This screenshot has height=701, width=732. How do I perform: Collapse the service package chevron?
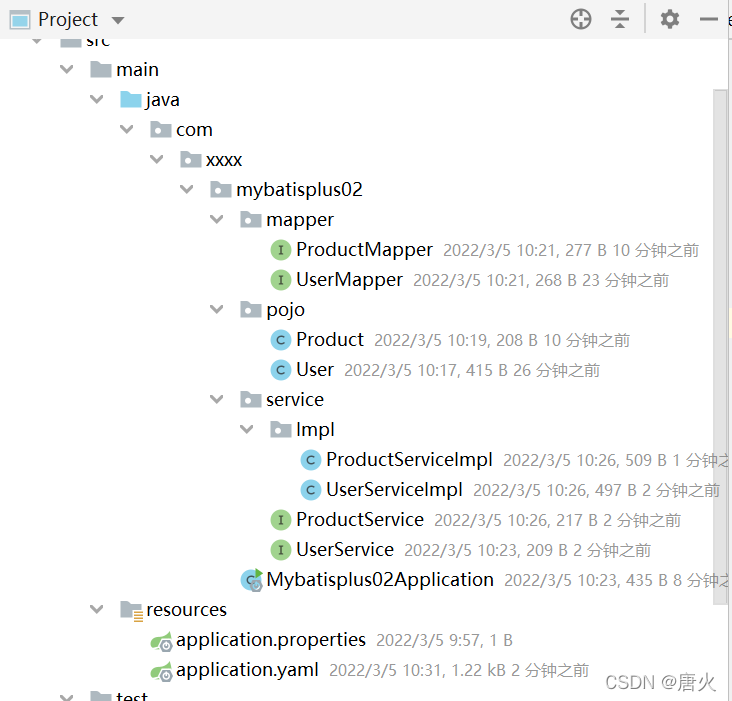(217, 400)
